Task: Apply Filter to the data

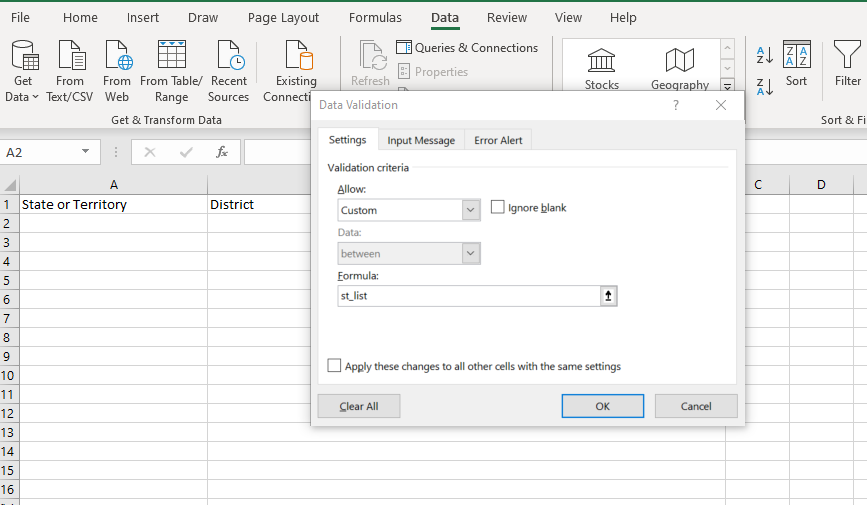Action: tap(847, 64)
